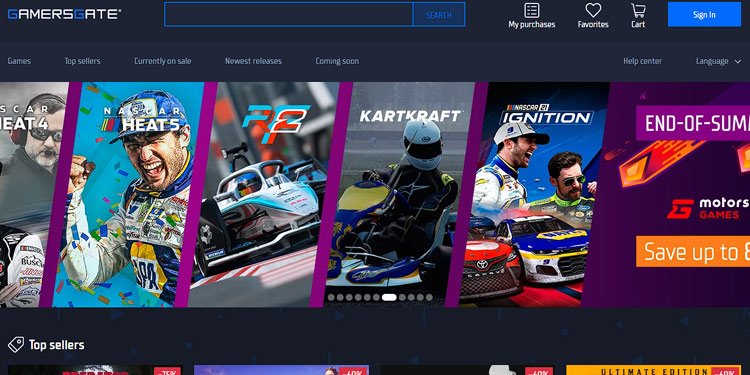
Task: Click the SEARCH button
Action: click(439, 14)
